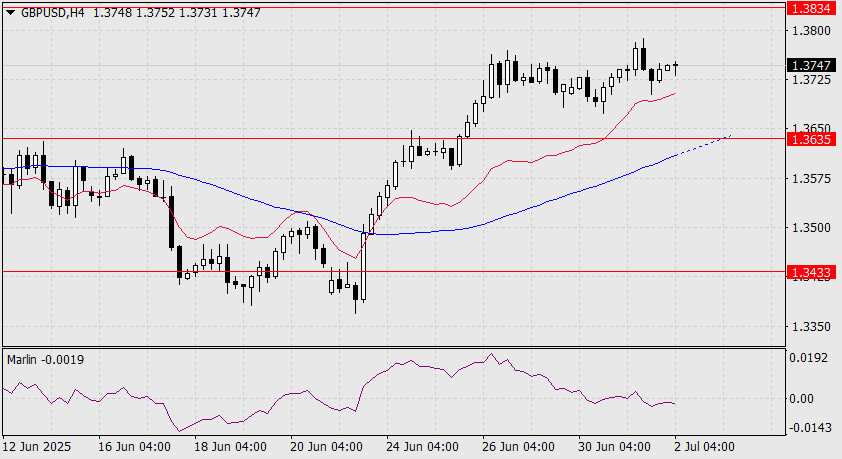Click the dotted blue projection line end
This screenshot has width=842, height=459.
click(x=730, y=136)
